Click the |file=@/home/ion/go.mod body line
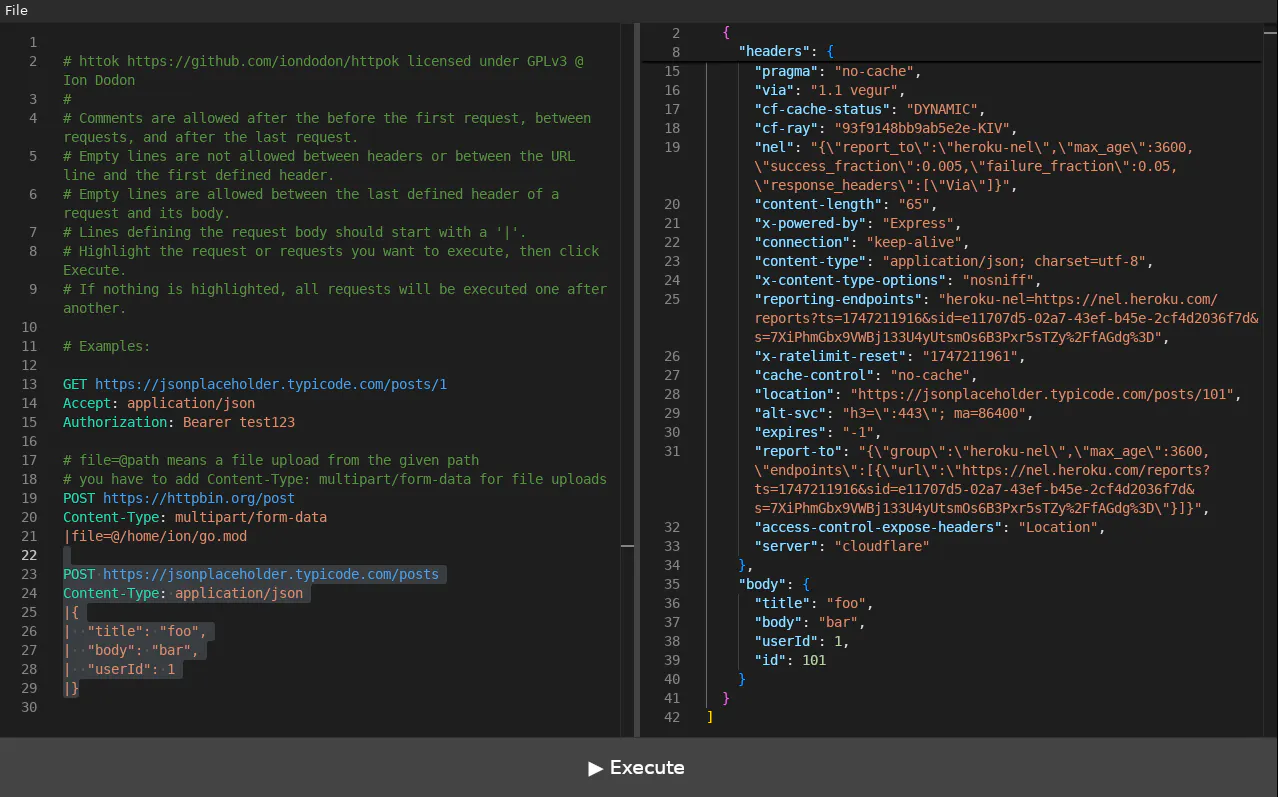The width and height of the screenshot is (1278, 797). [x=155, y=536]
